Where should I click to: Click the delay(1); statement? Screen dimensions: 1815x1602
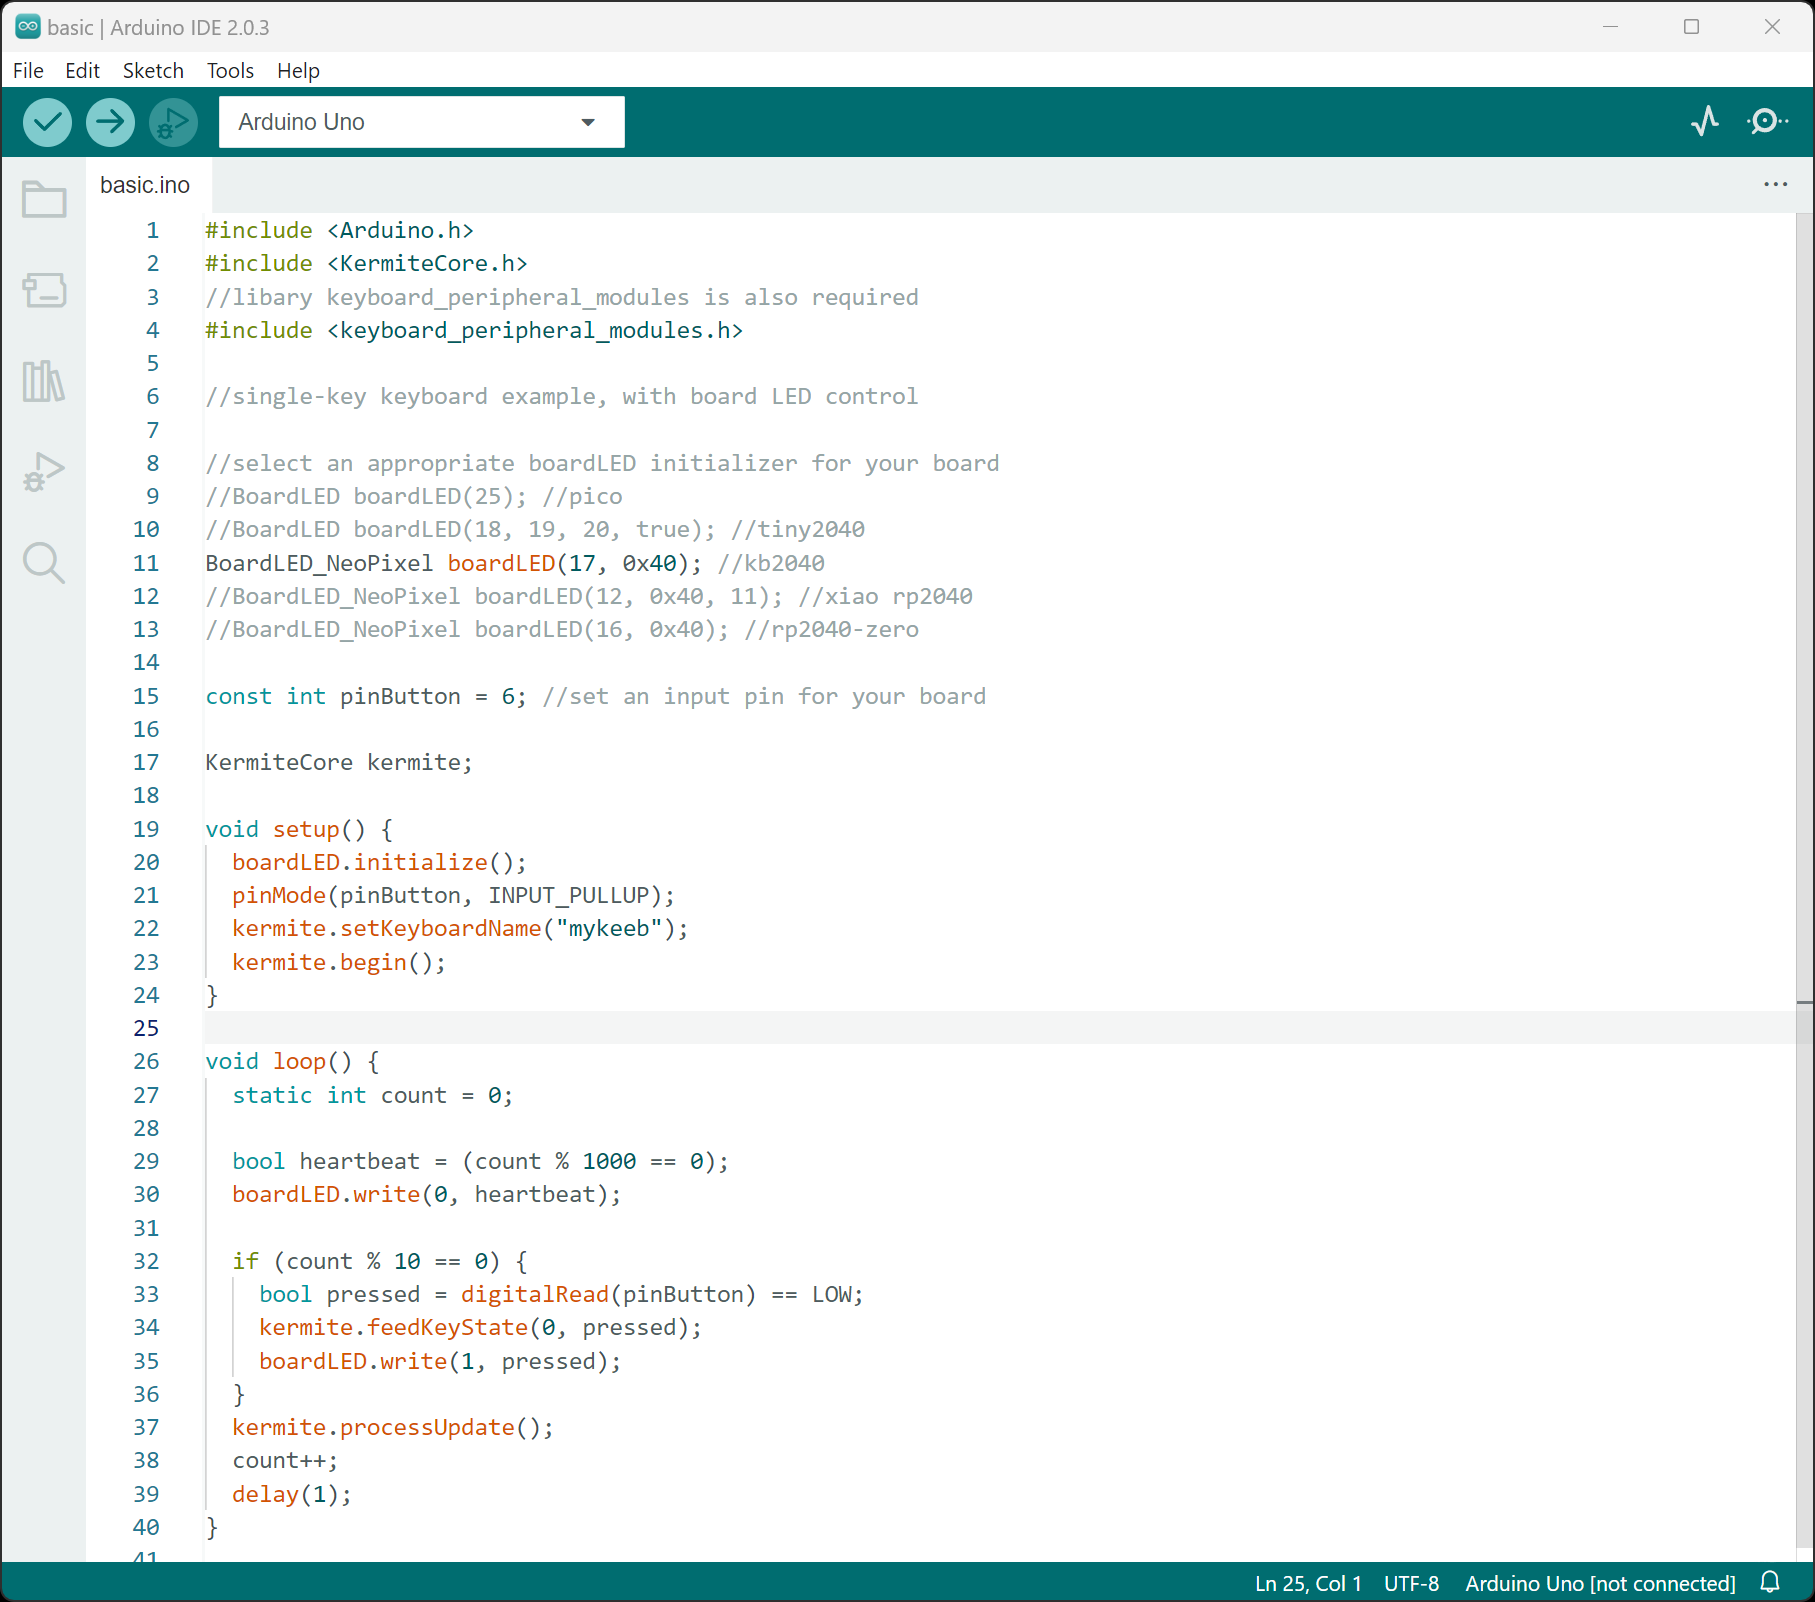[x=292, y=1494]
